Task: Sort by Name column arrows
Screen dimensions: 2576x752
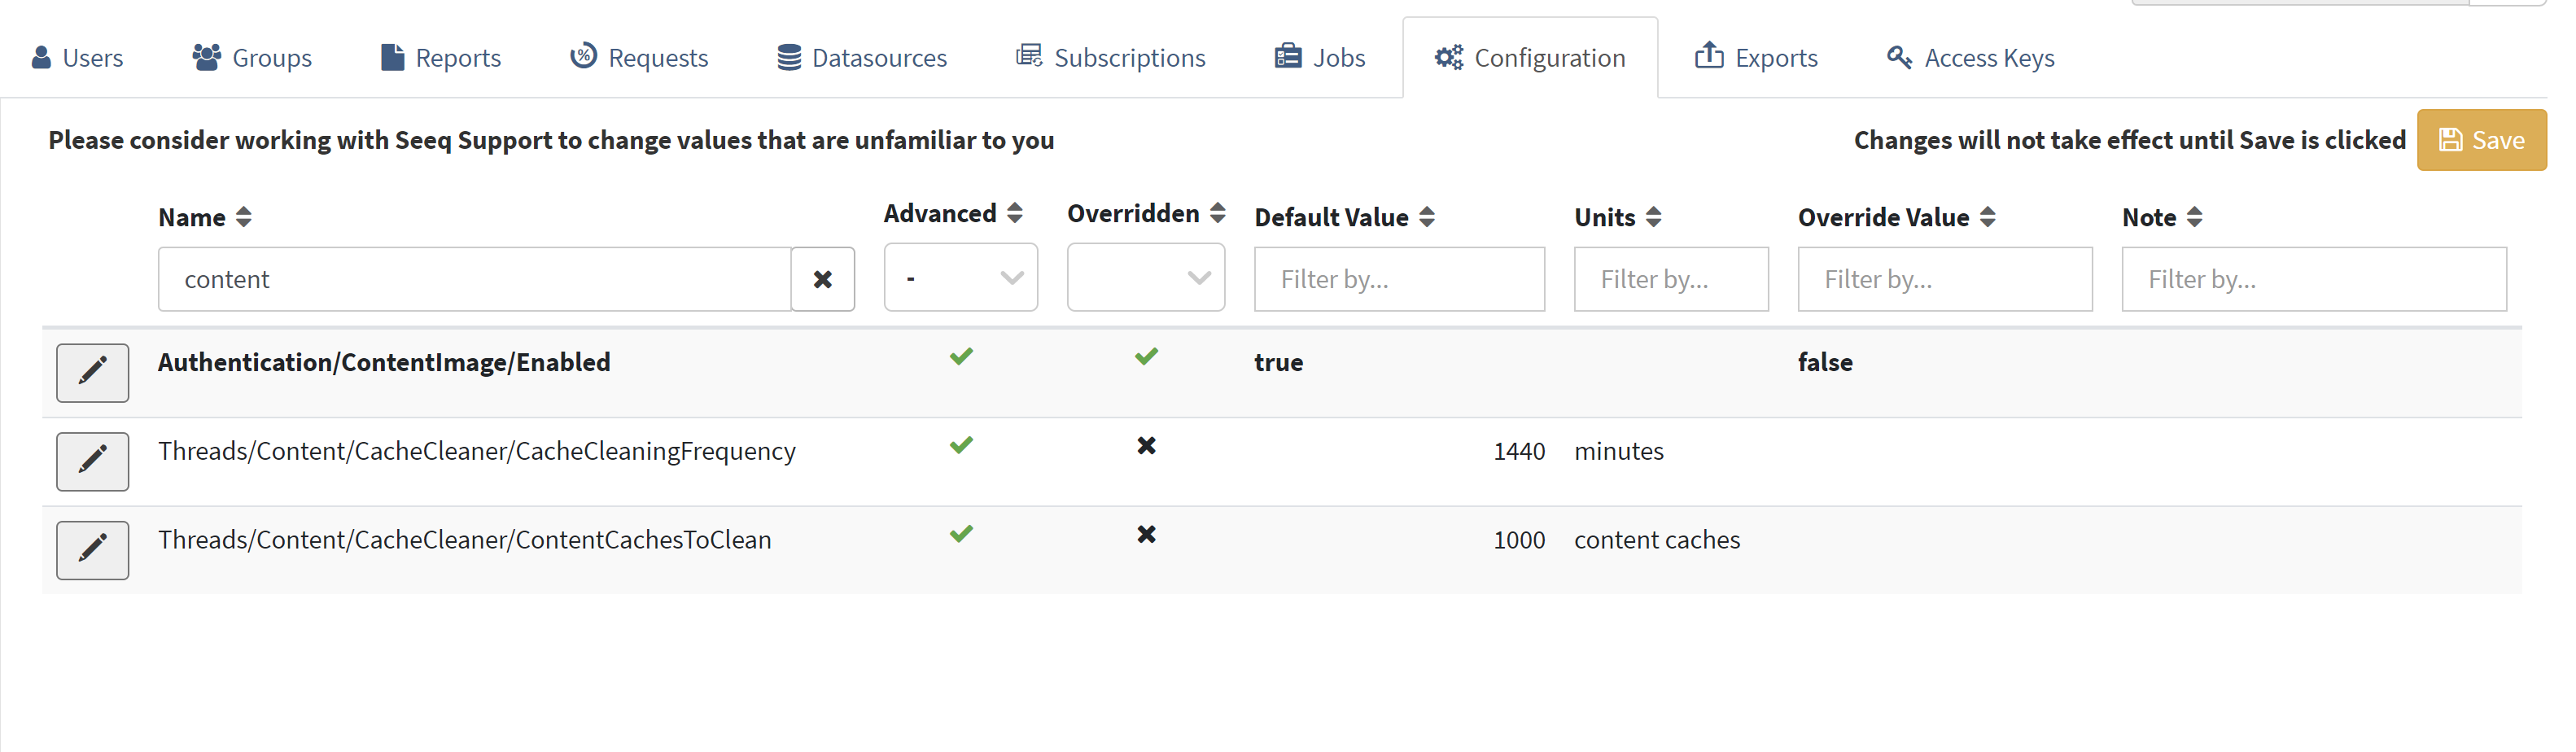Action: pos(243,217)
